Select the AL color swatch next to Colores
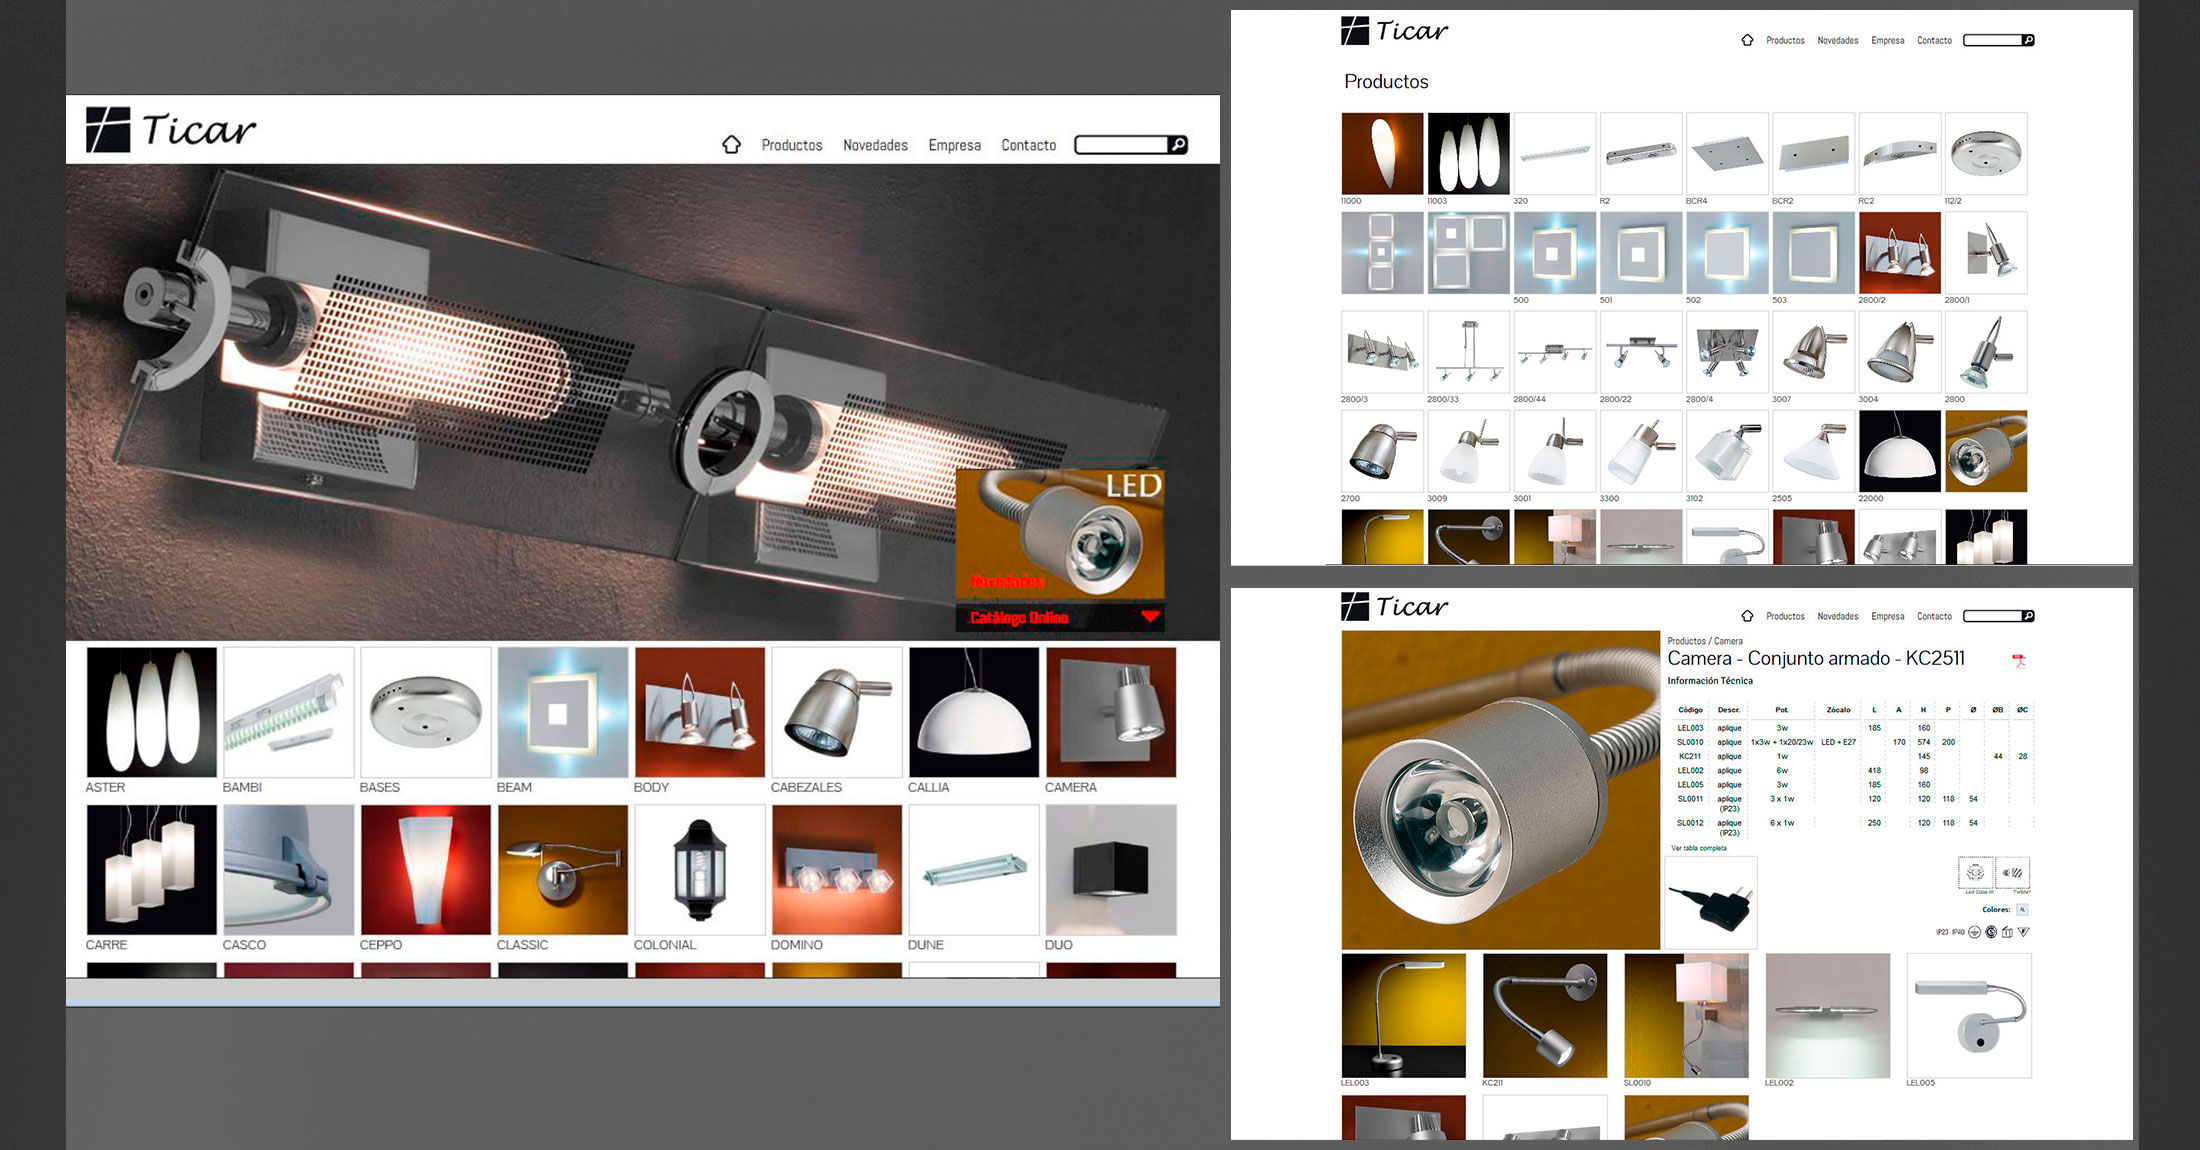Screen dimensions: 2200x1150 tap(2022, 909)
